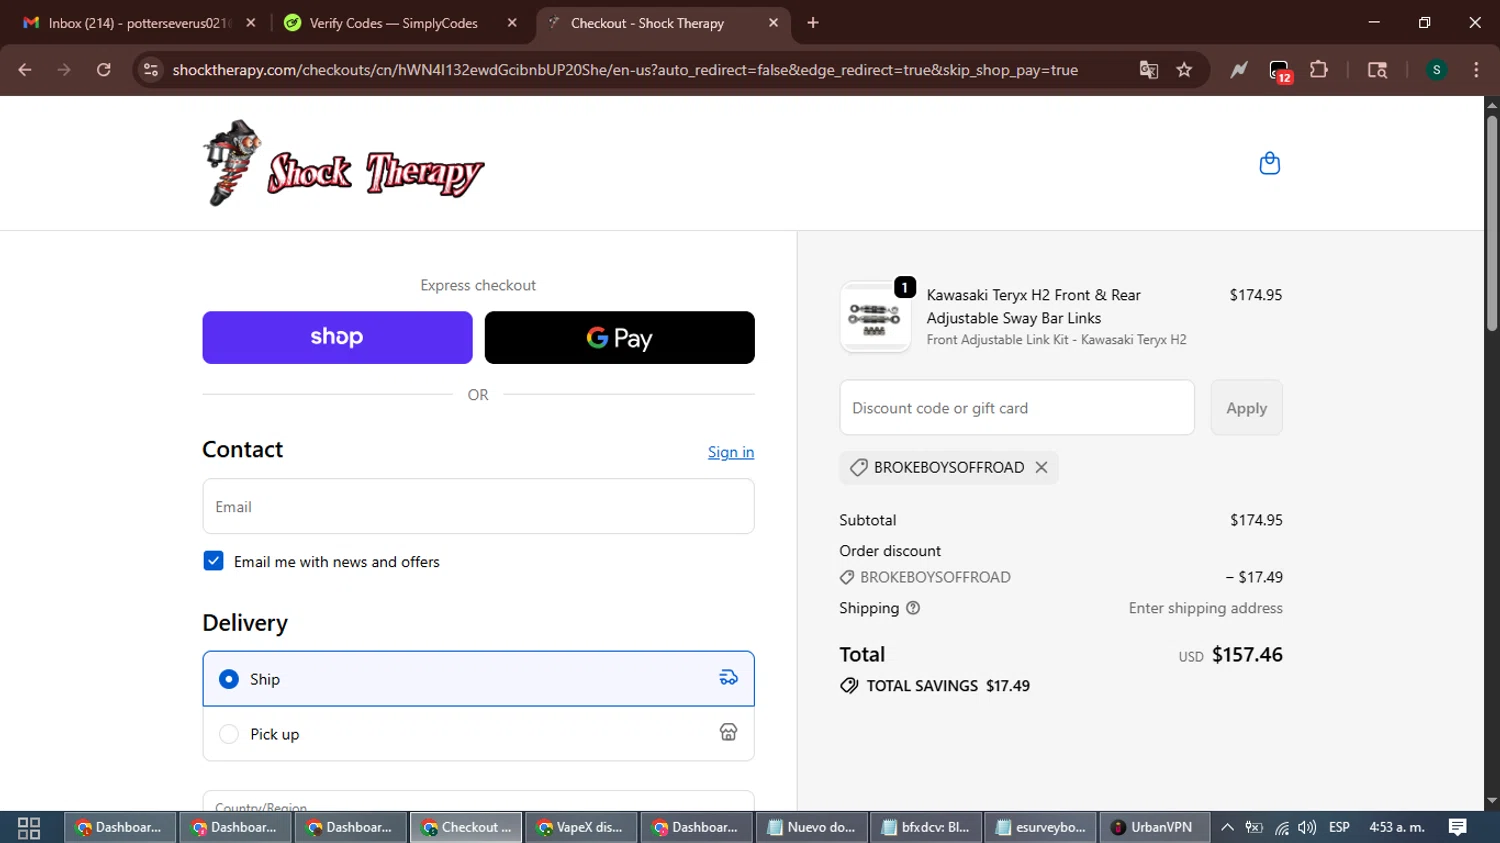Click the browser address bar URL
The image size is (1500, 843).
(x=625, y=70)
